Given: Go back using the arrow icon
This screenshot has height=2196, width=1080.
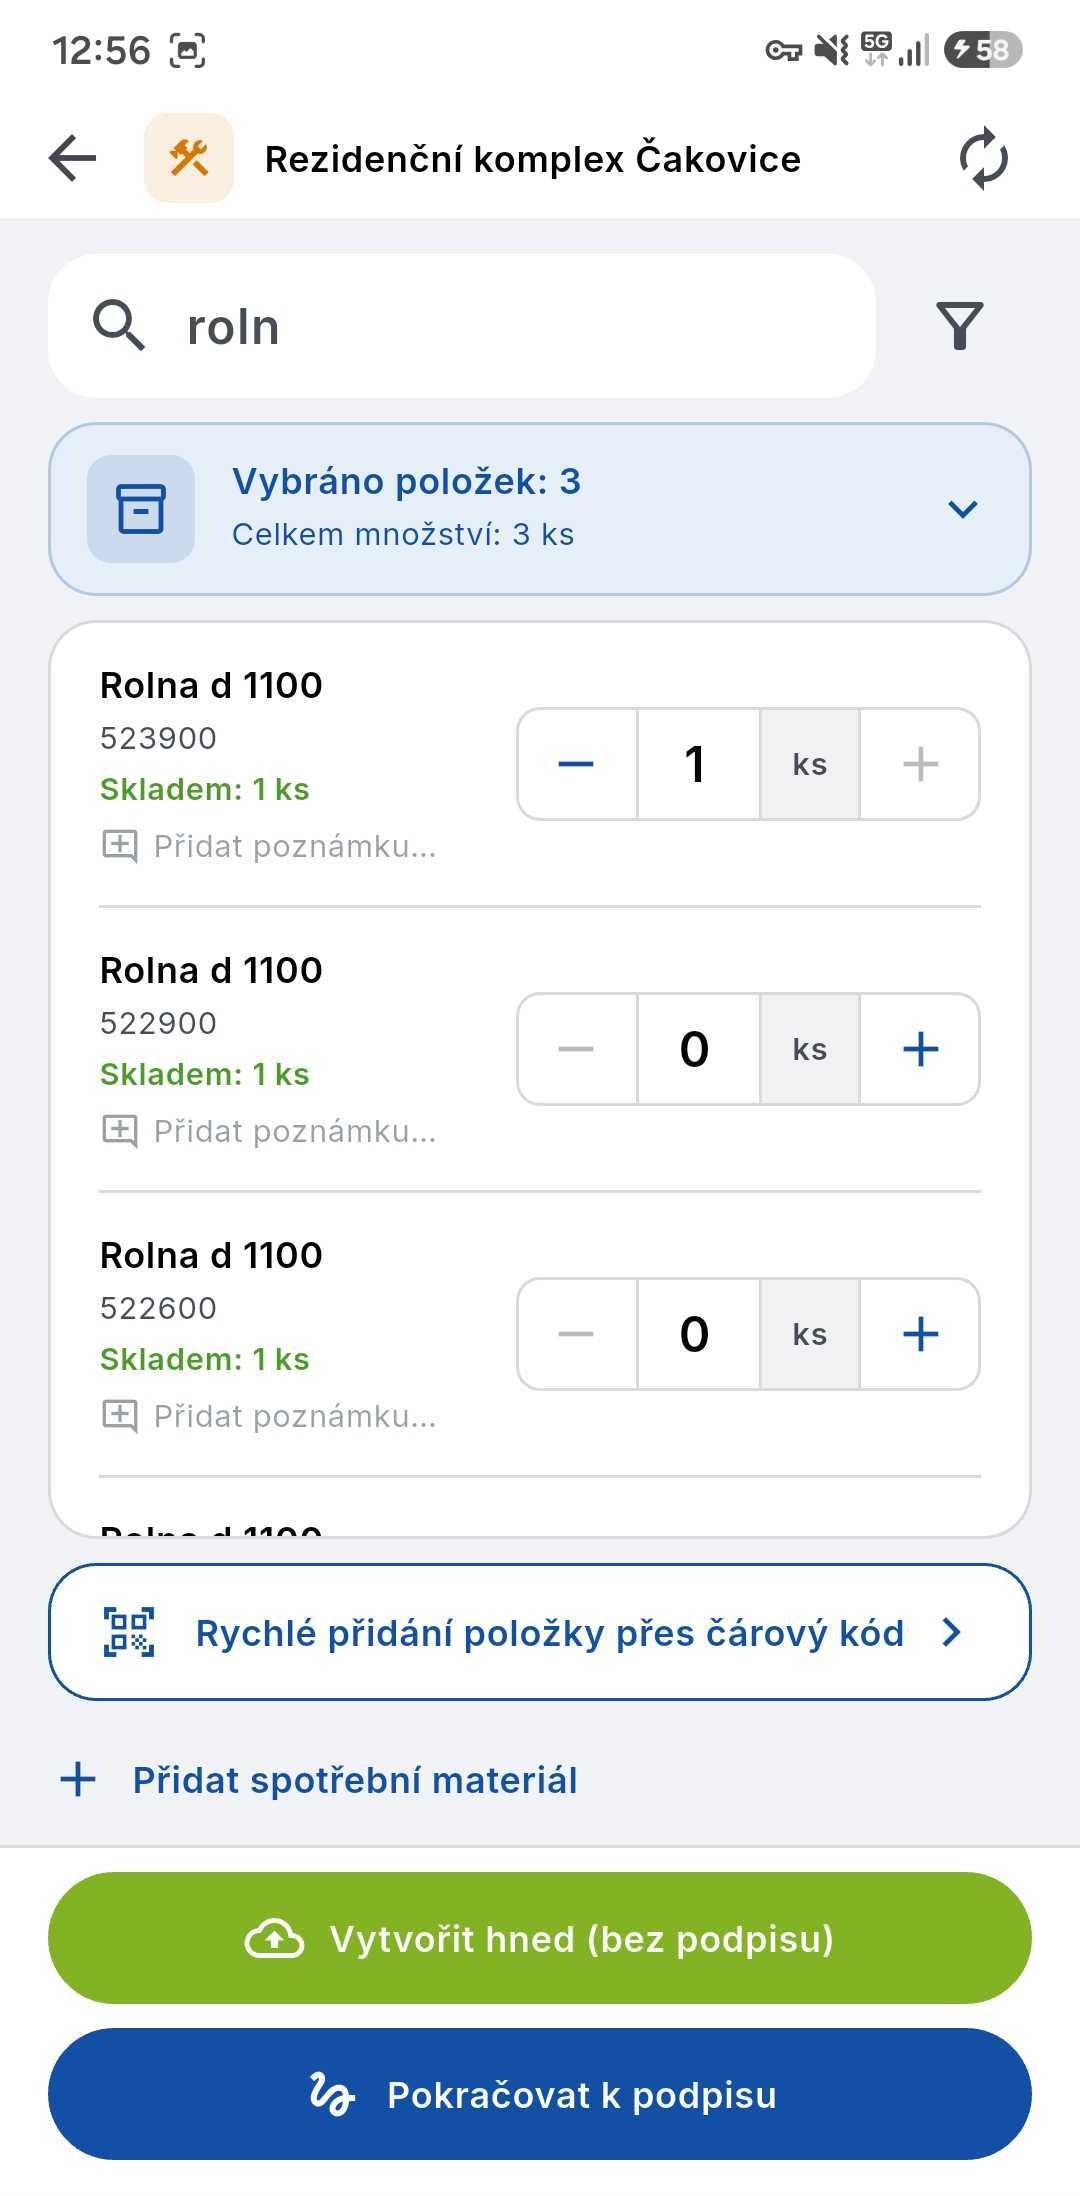Looking at the screenshot, I should [72, 158].
